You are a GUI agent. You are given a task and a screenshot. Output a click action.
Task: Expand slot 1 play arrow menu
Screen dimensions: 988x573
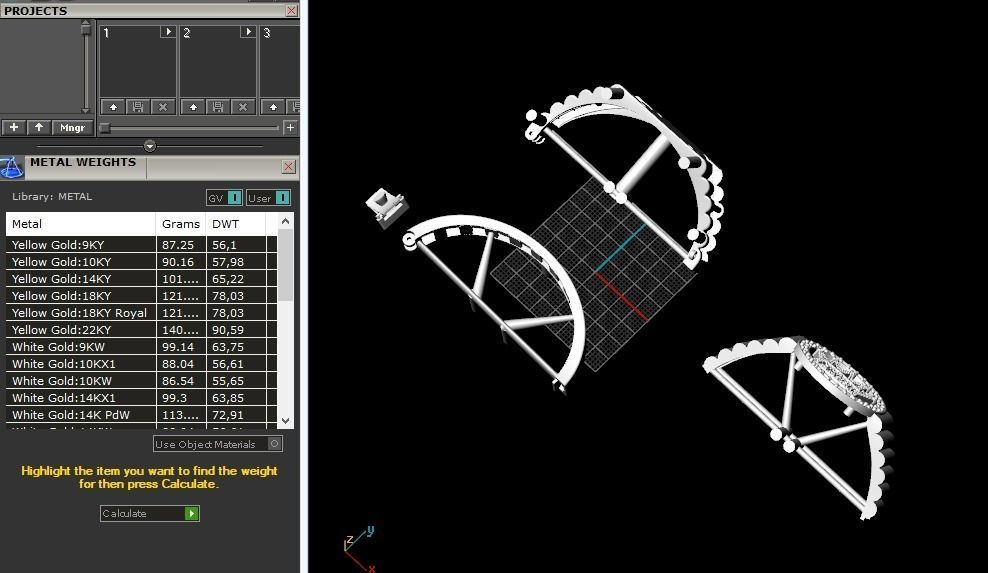(x=168, y=32)
